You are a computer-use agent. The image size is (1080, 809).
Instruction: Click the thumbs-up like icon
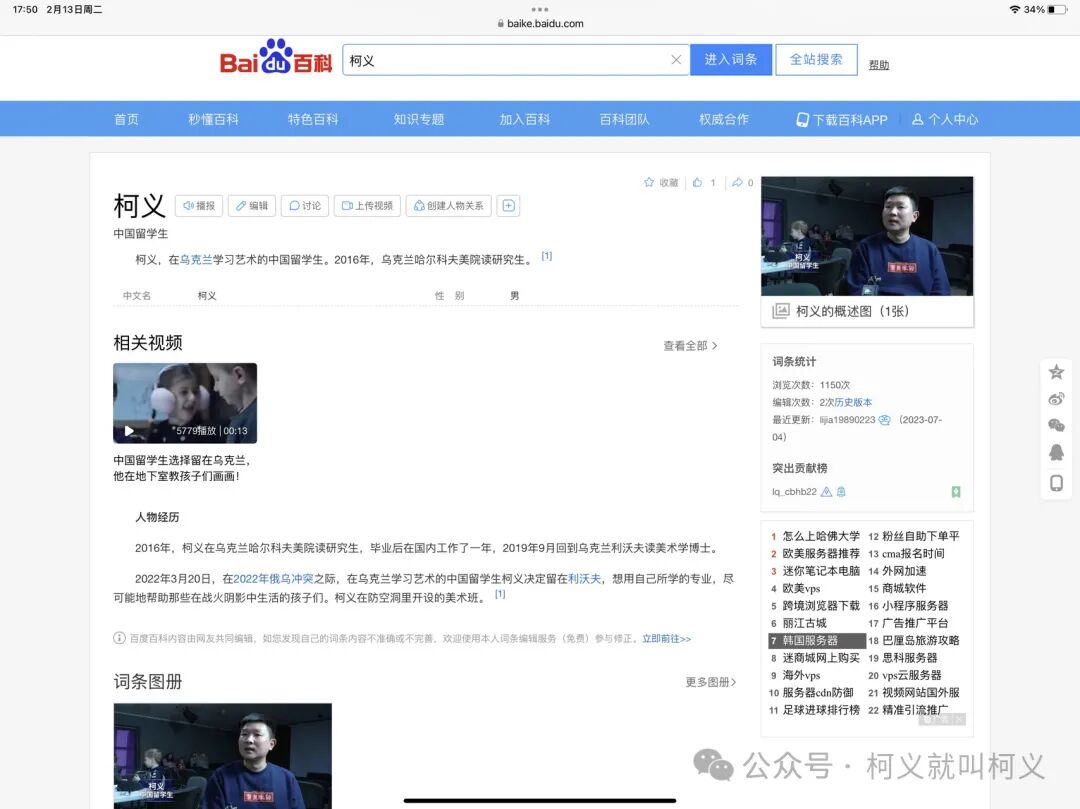click(698, 182)
